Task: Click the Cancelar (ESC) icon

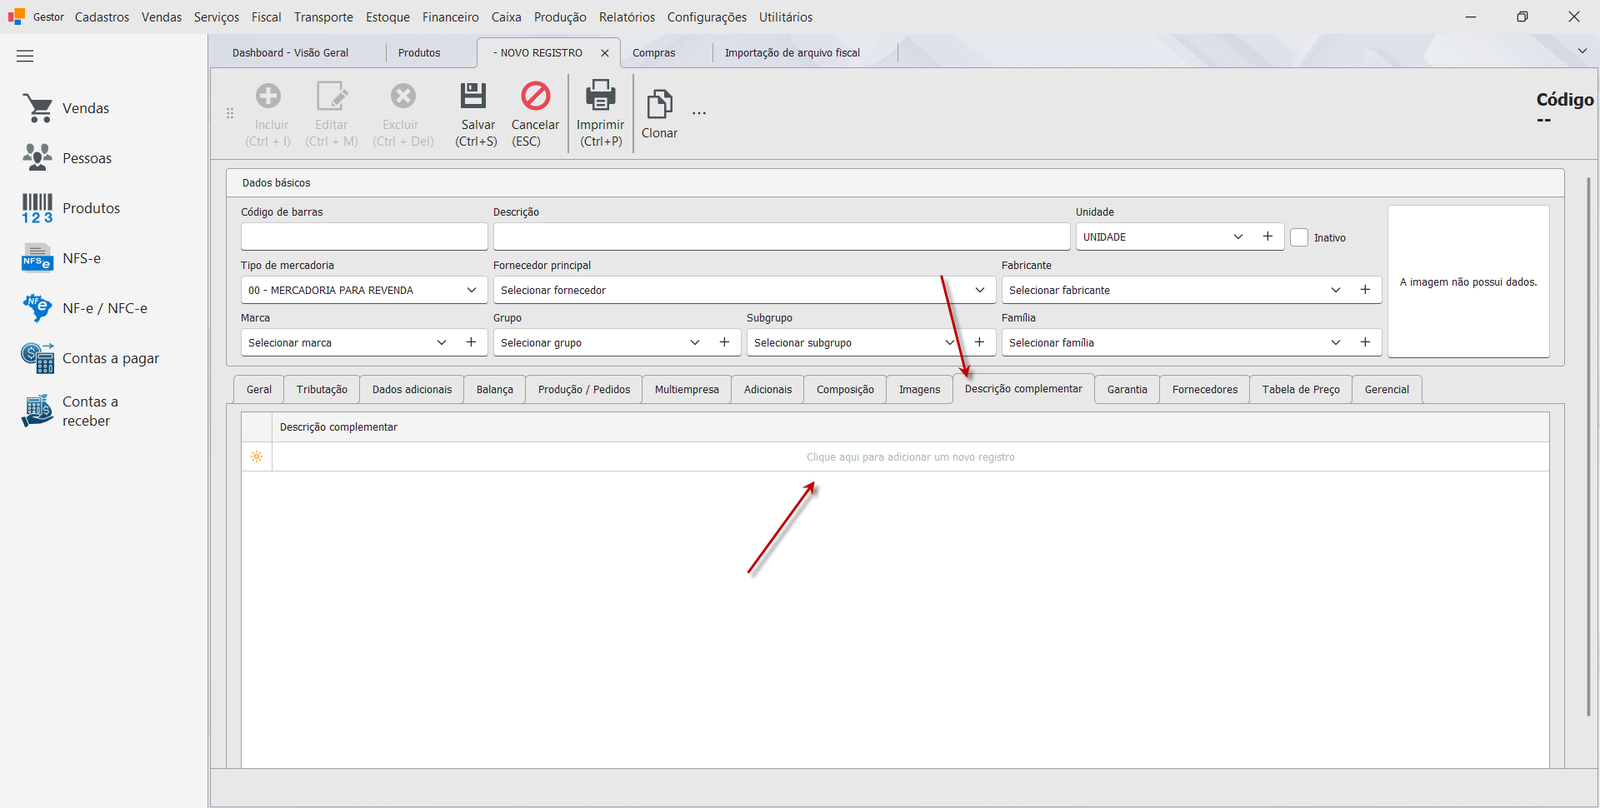Action: coord(536,96)
